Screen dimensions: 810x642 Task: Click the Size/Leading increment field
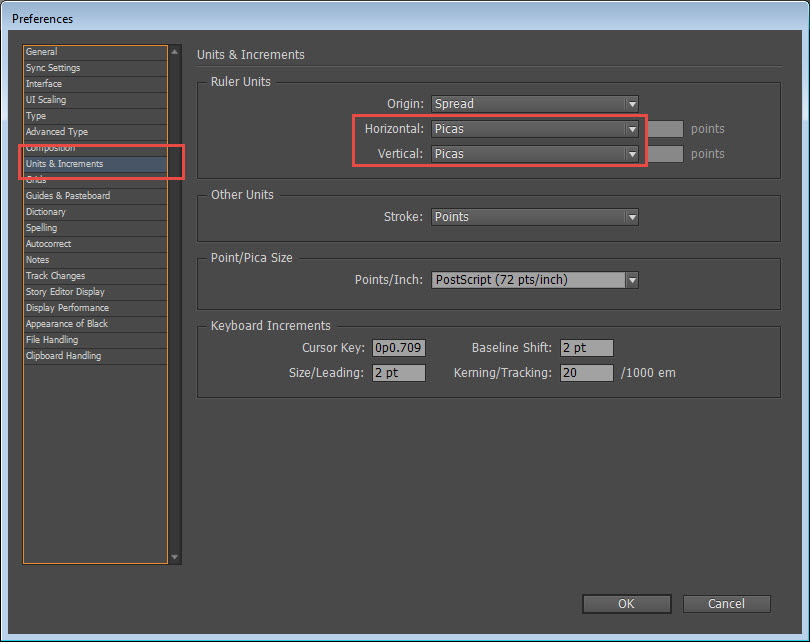pyautogui.click(x=399, y=373)
